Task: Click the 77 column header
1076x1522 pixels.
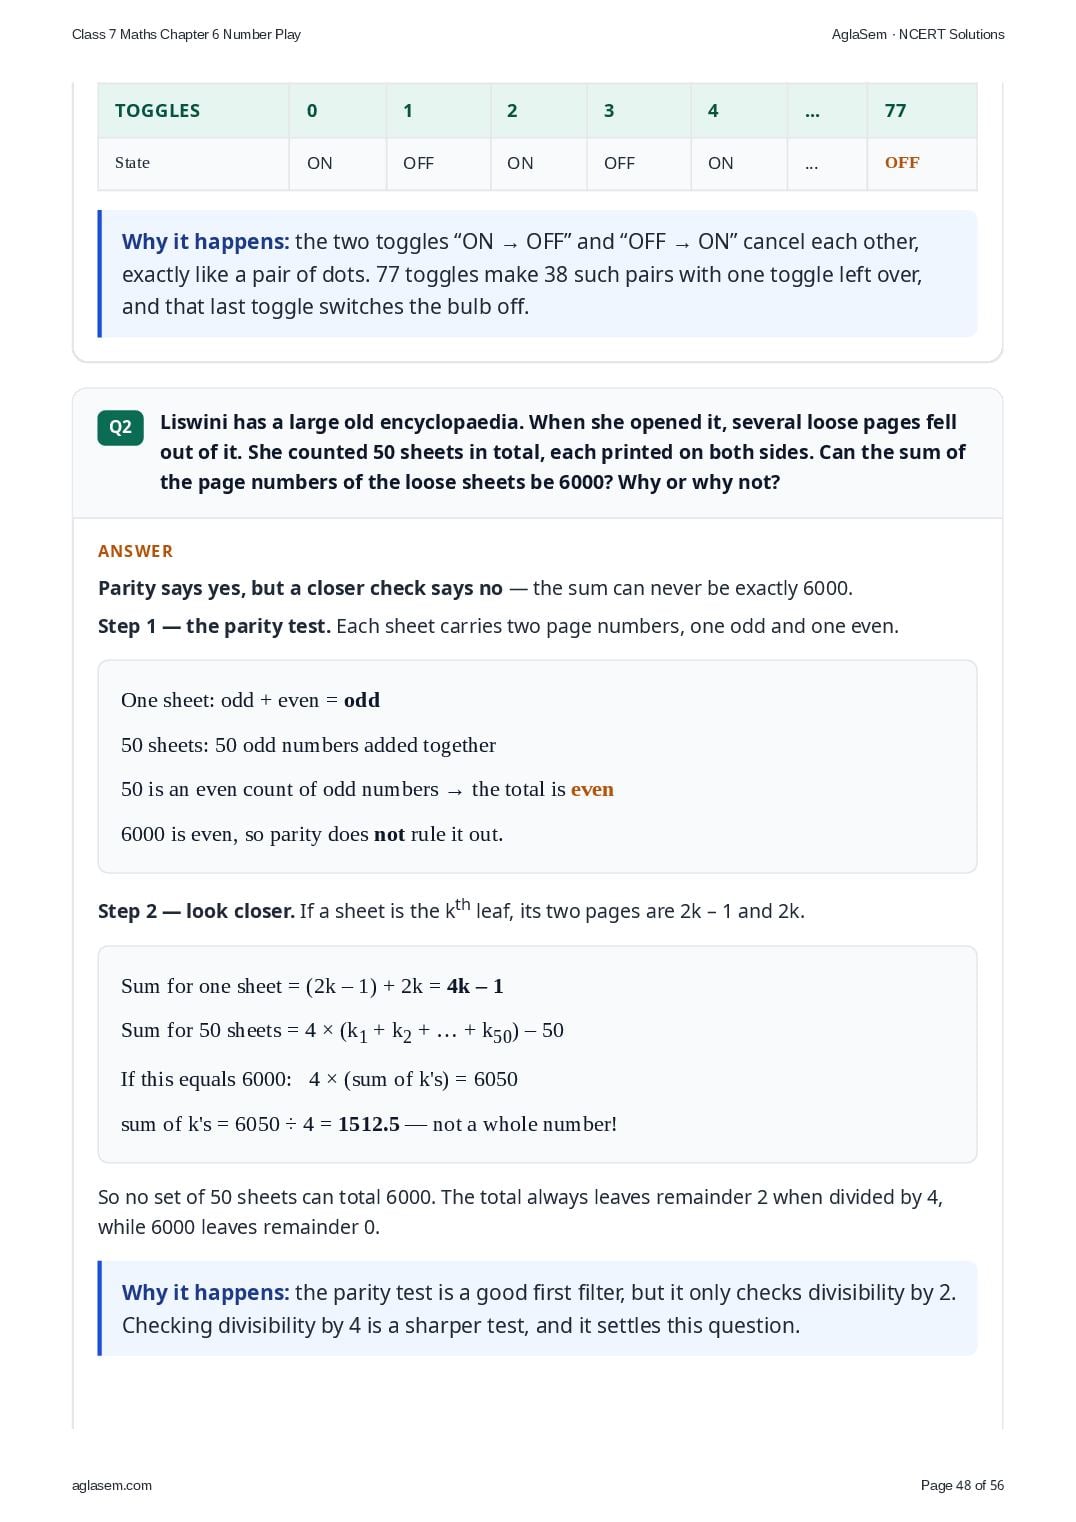Action: (921, 111)
